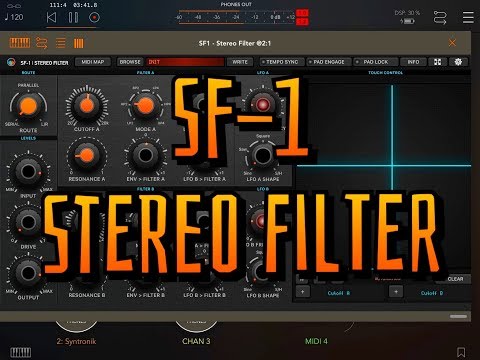The height and width of the screenshot is (360, 480).
Task: Pause the transport playback
Action: (x=73, y=17)
